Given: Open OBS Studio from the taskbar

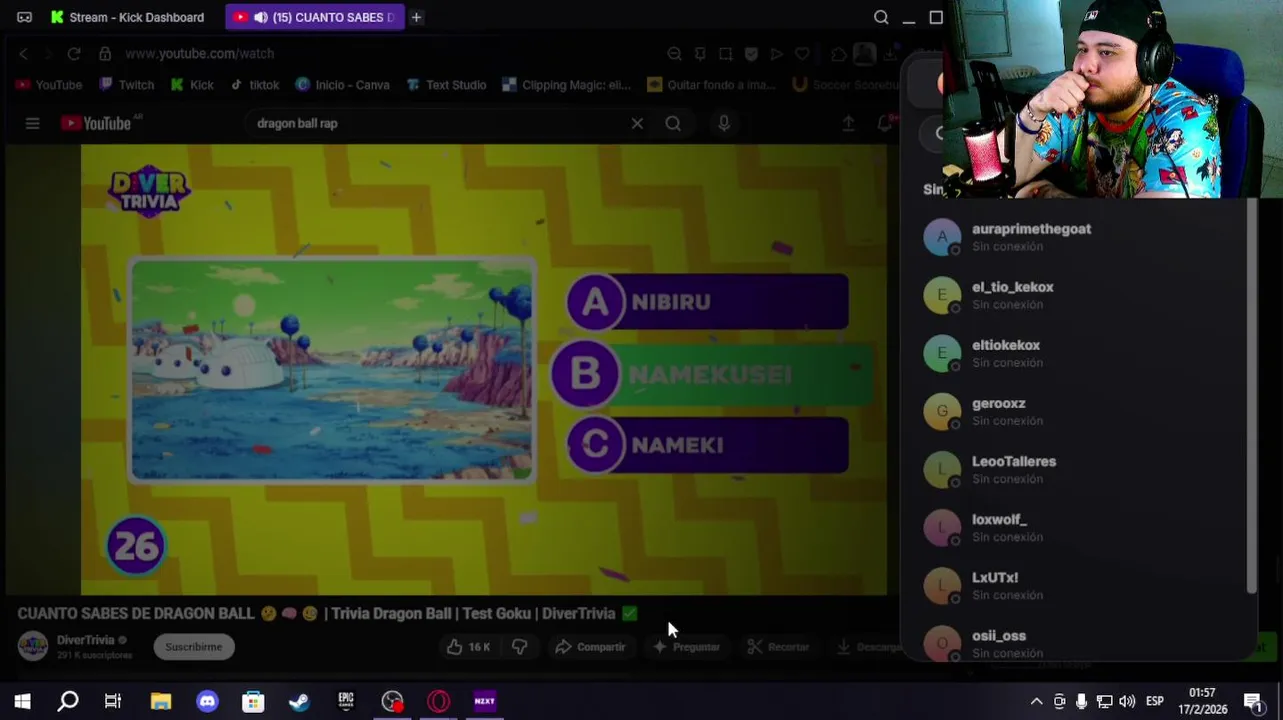Looking at the screenshot, I should pos(392,701).
